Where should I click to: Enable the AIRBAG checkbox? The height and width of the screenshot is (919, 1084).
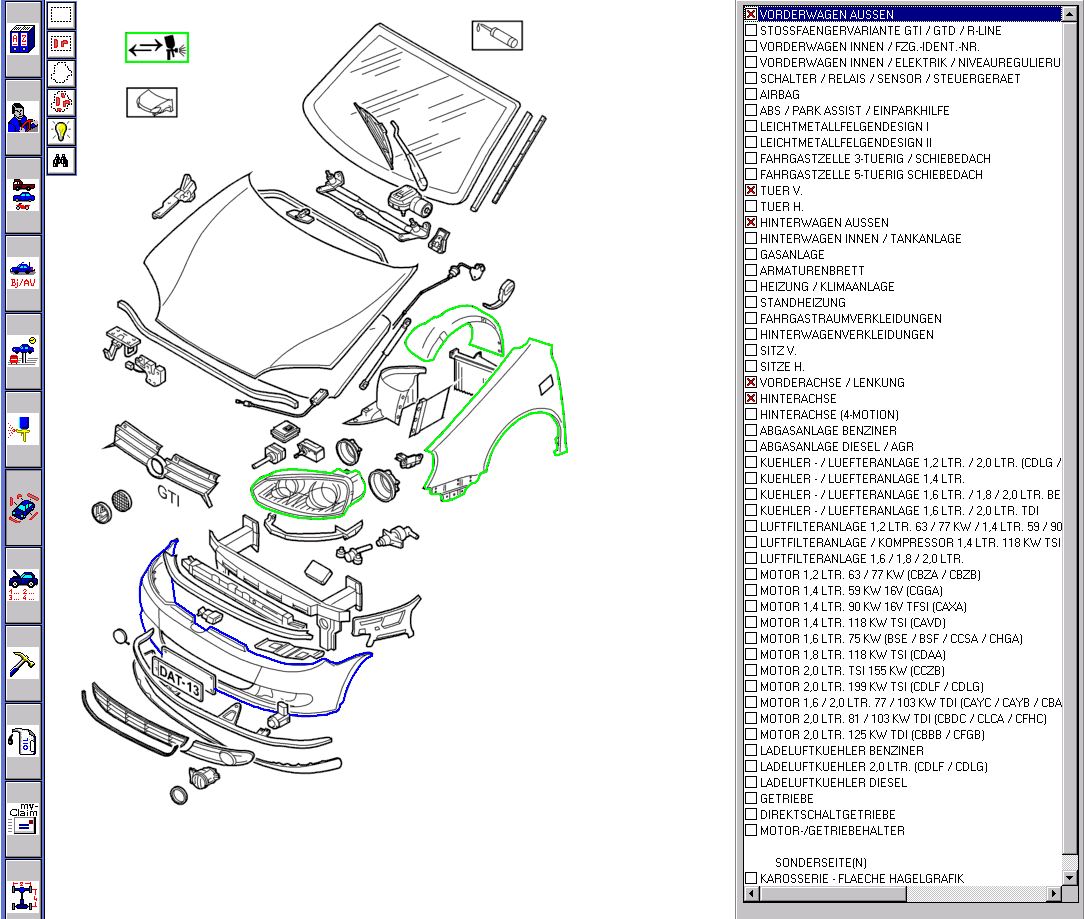coord(751,95)
